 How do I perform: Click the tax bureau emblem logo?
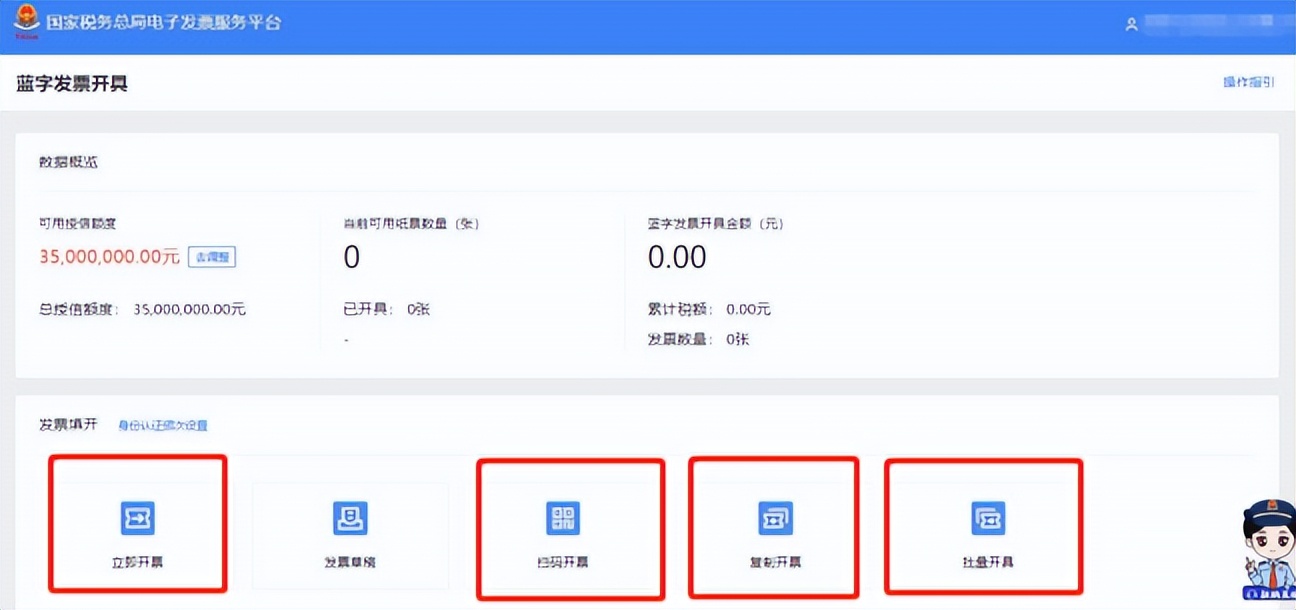pyautogui.click(x=26, y=20)
